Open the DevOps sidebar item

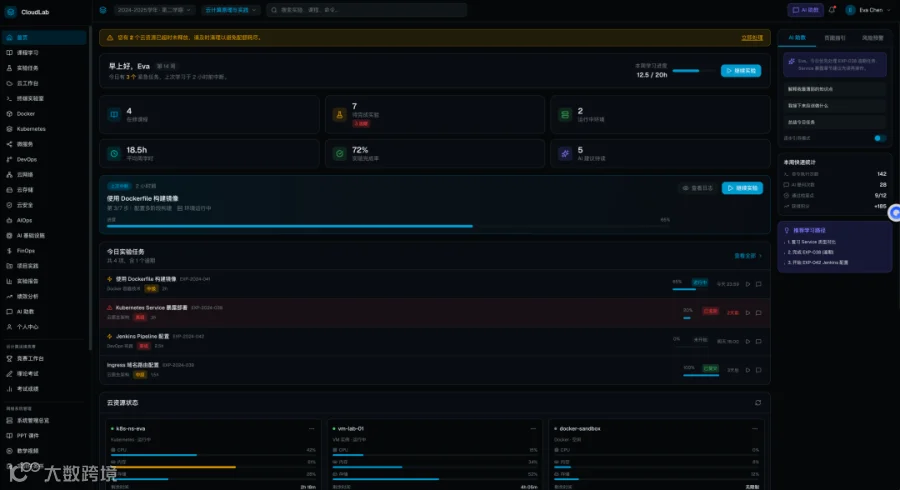pyautogui.click(x=26, y=160)
